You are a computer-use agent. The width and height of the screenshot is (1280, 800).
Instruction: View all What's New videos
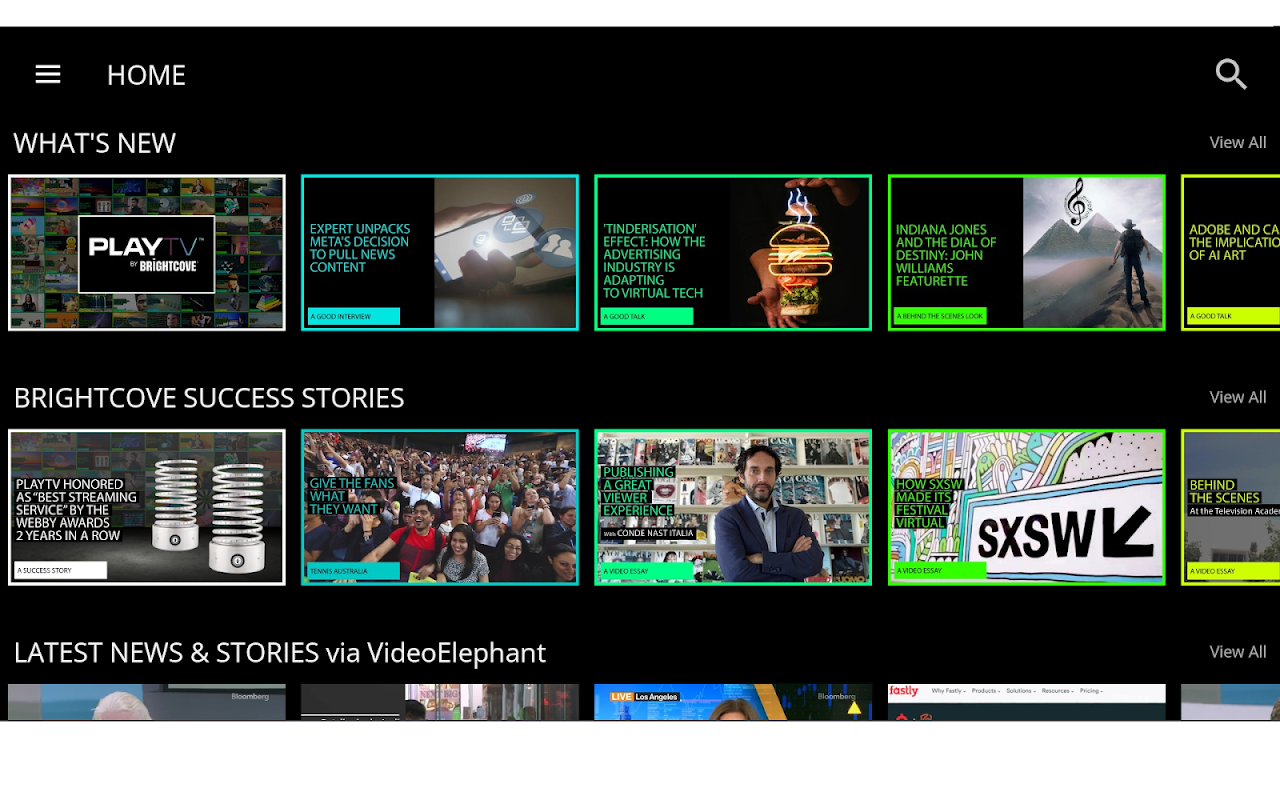[x=1238, y=142]
